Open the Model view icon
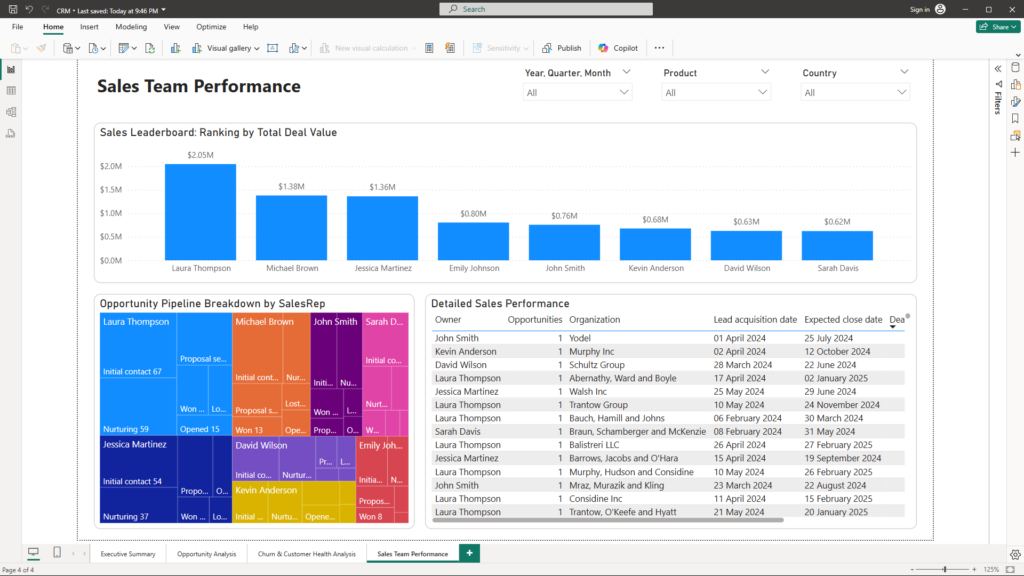This screenshot has width=1024, height=576. 11,112
